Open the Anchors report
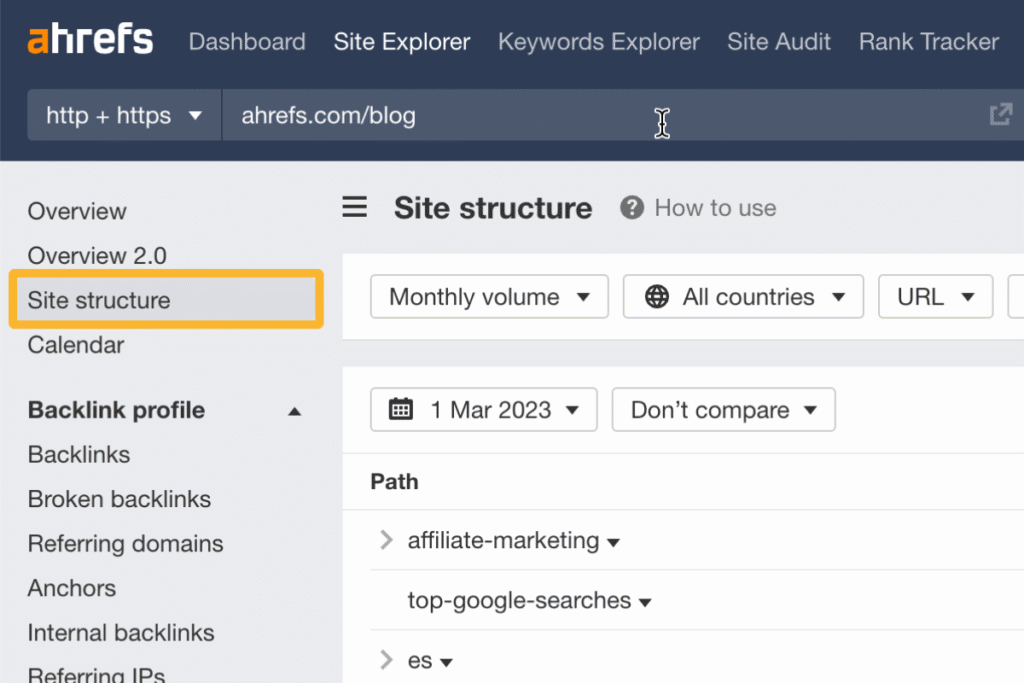This screenshot has width=1024, height=683. [x=72, y=588]
